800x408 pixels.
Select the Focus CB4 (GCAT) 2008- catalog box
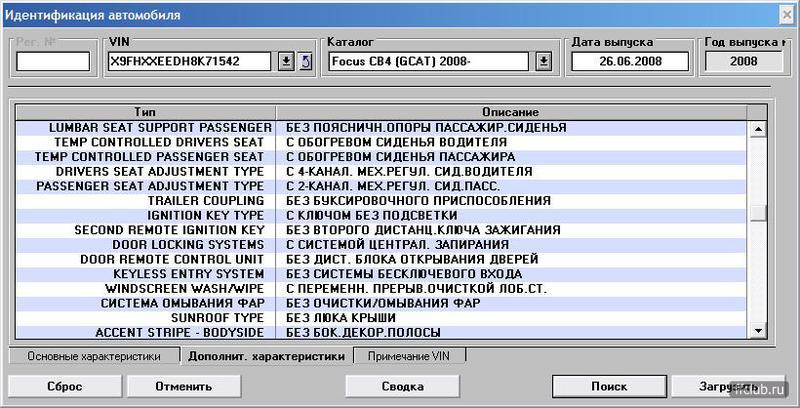(x=429, y=62)
